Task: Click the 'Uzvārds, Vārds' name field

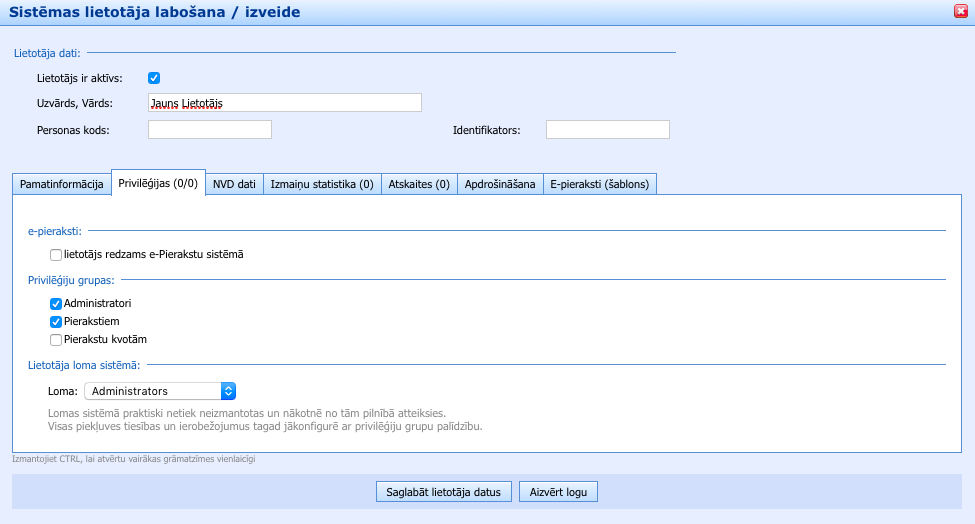Action: pos(284,102)
